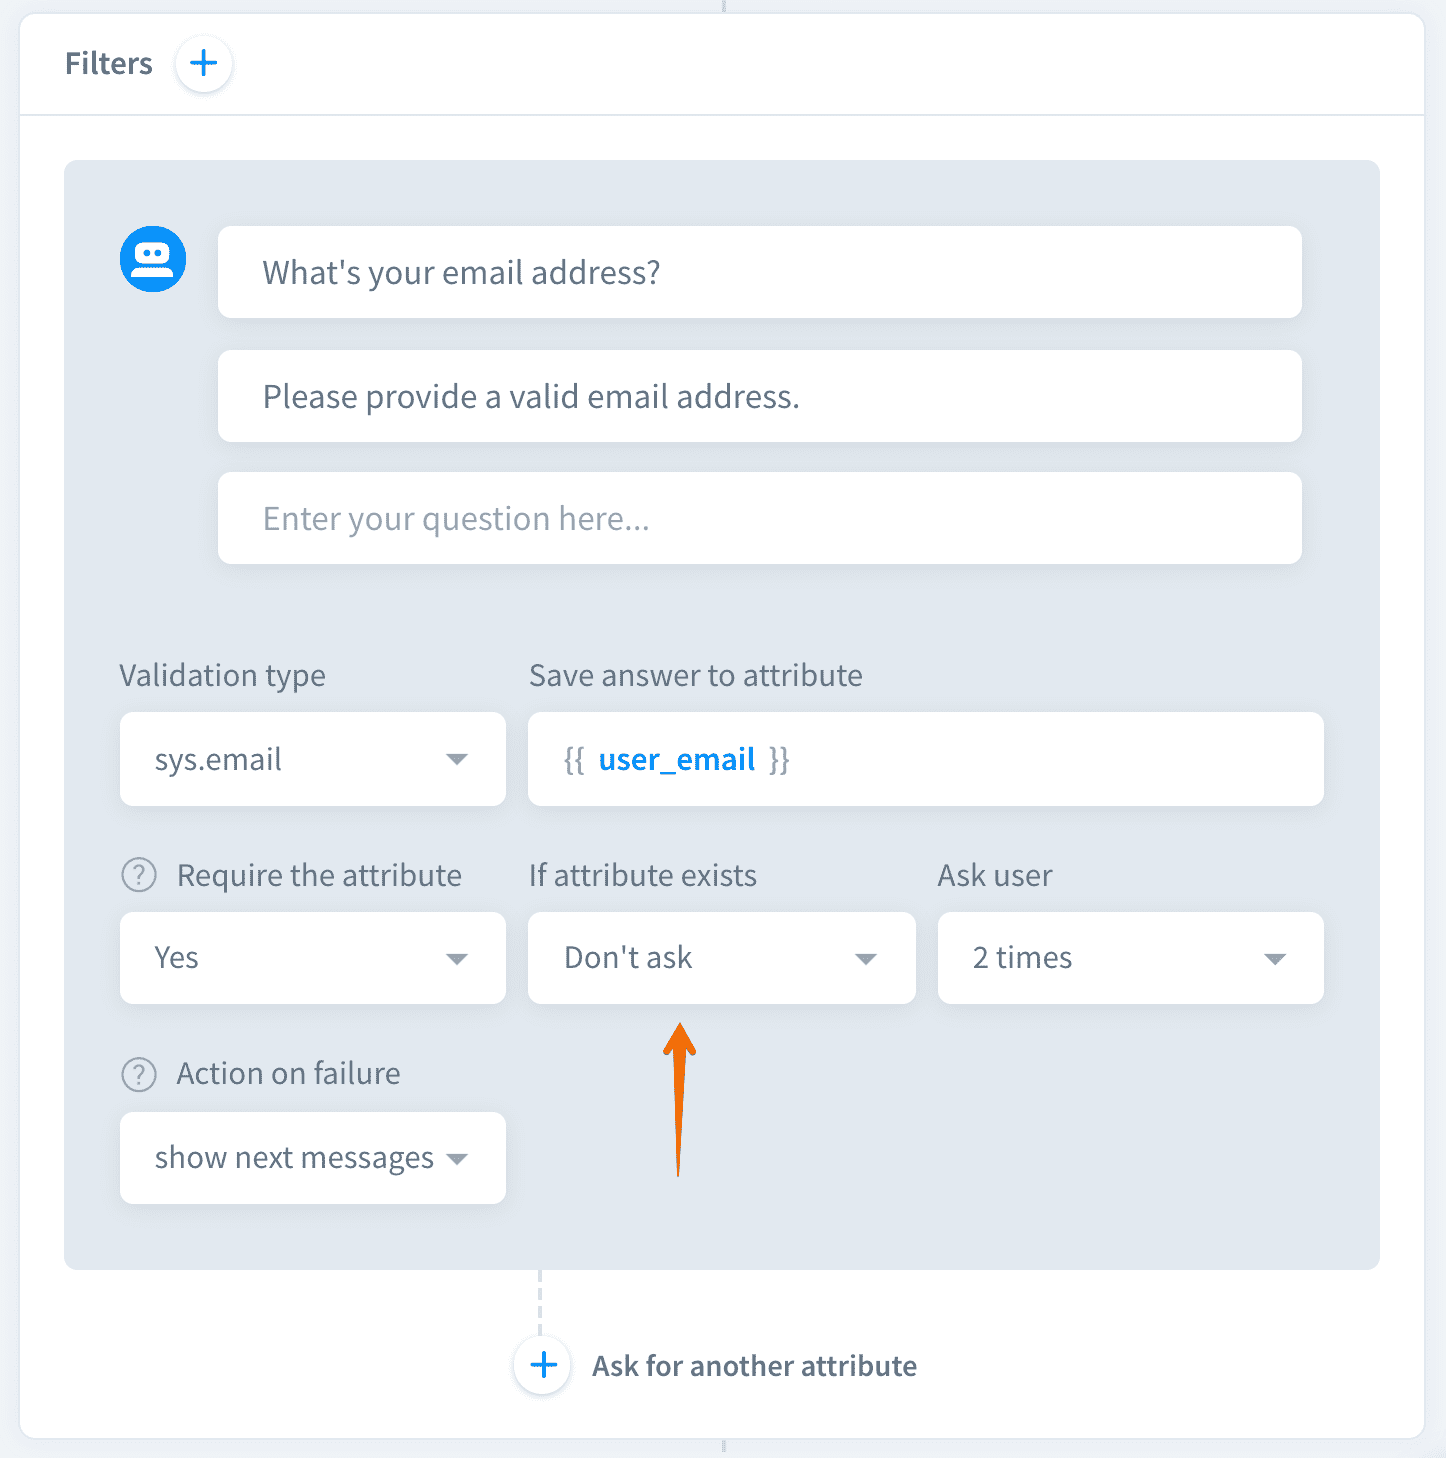Click the "What's your email address?" field

point(759,272)
